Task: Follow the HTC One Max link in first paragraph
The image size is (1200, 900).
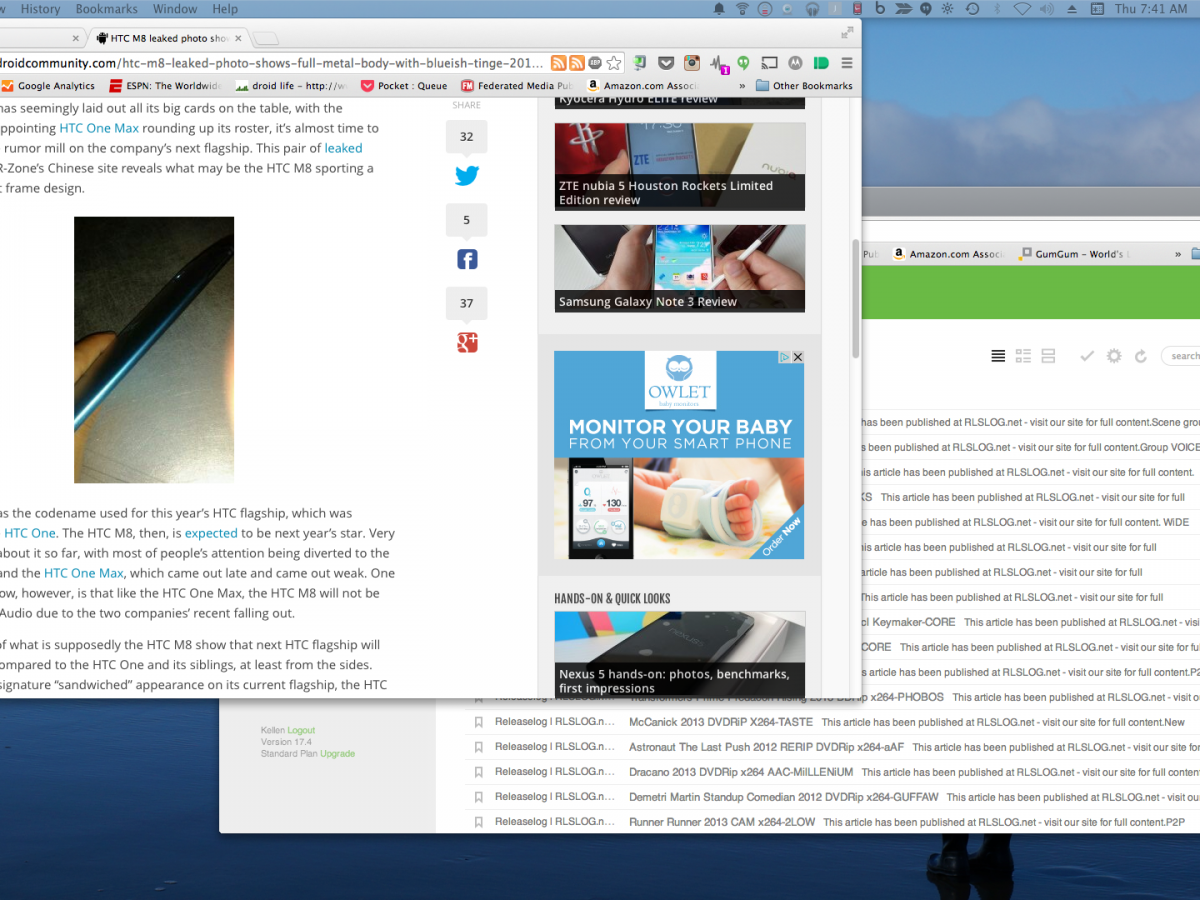Action: (98, 128)
